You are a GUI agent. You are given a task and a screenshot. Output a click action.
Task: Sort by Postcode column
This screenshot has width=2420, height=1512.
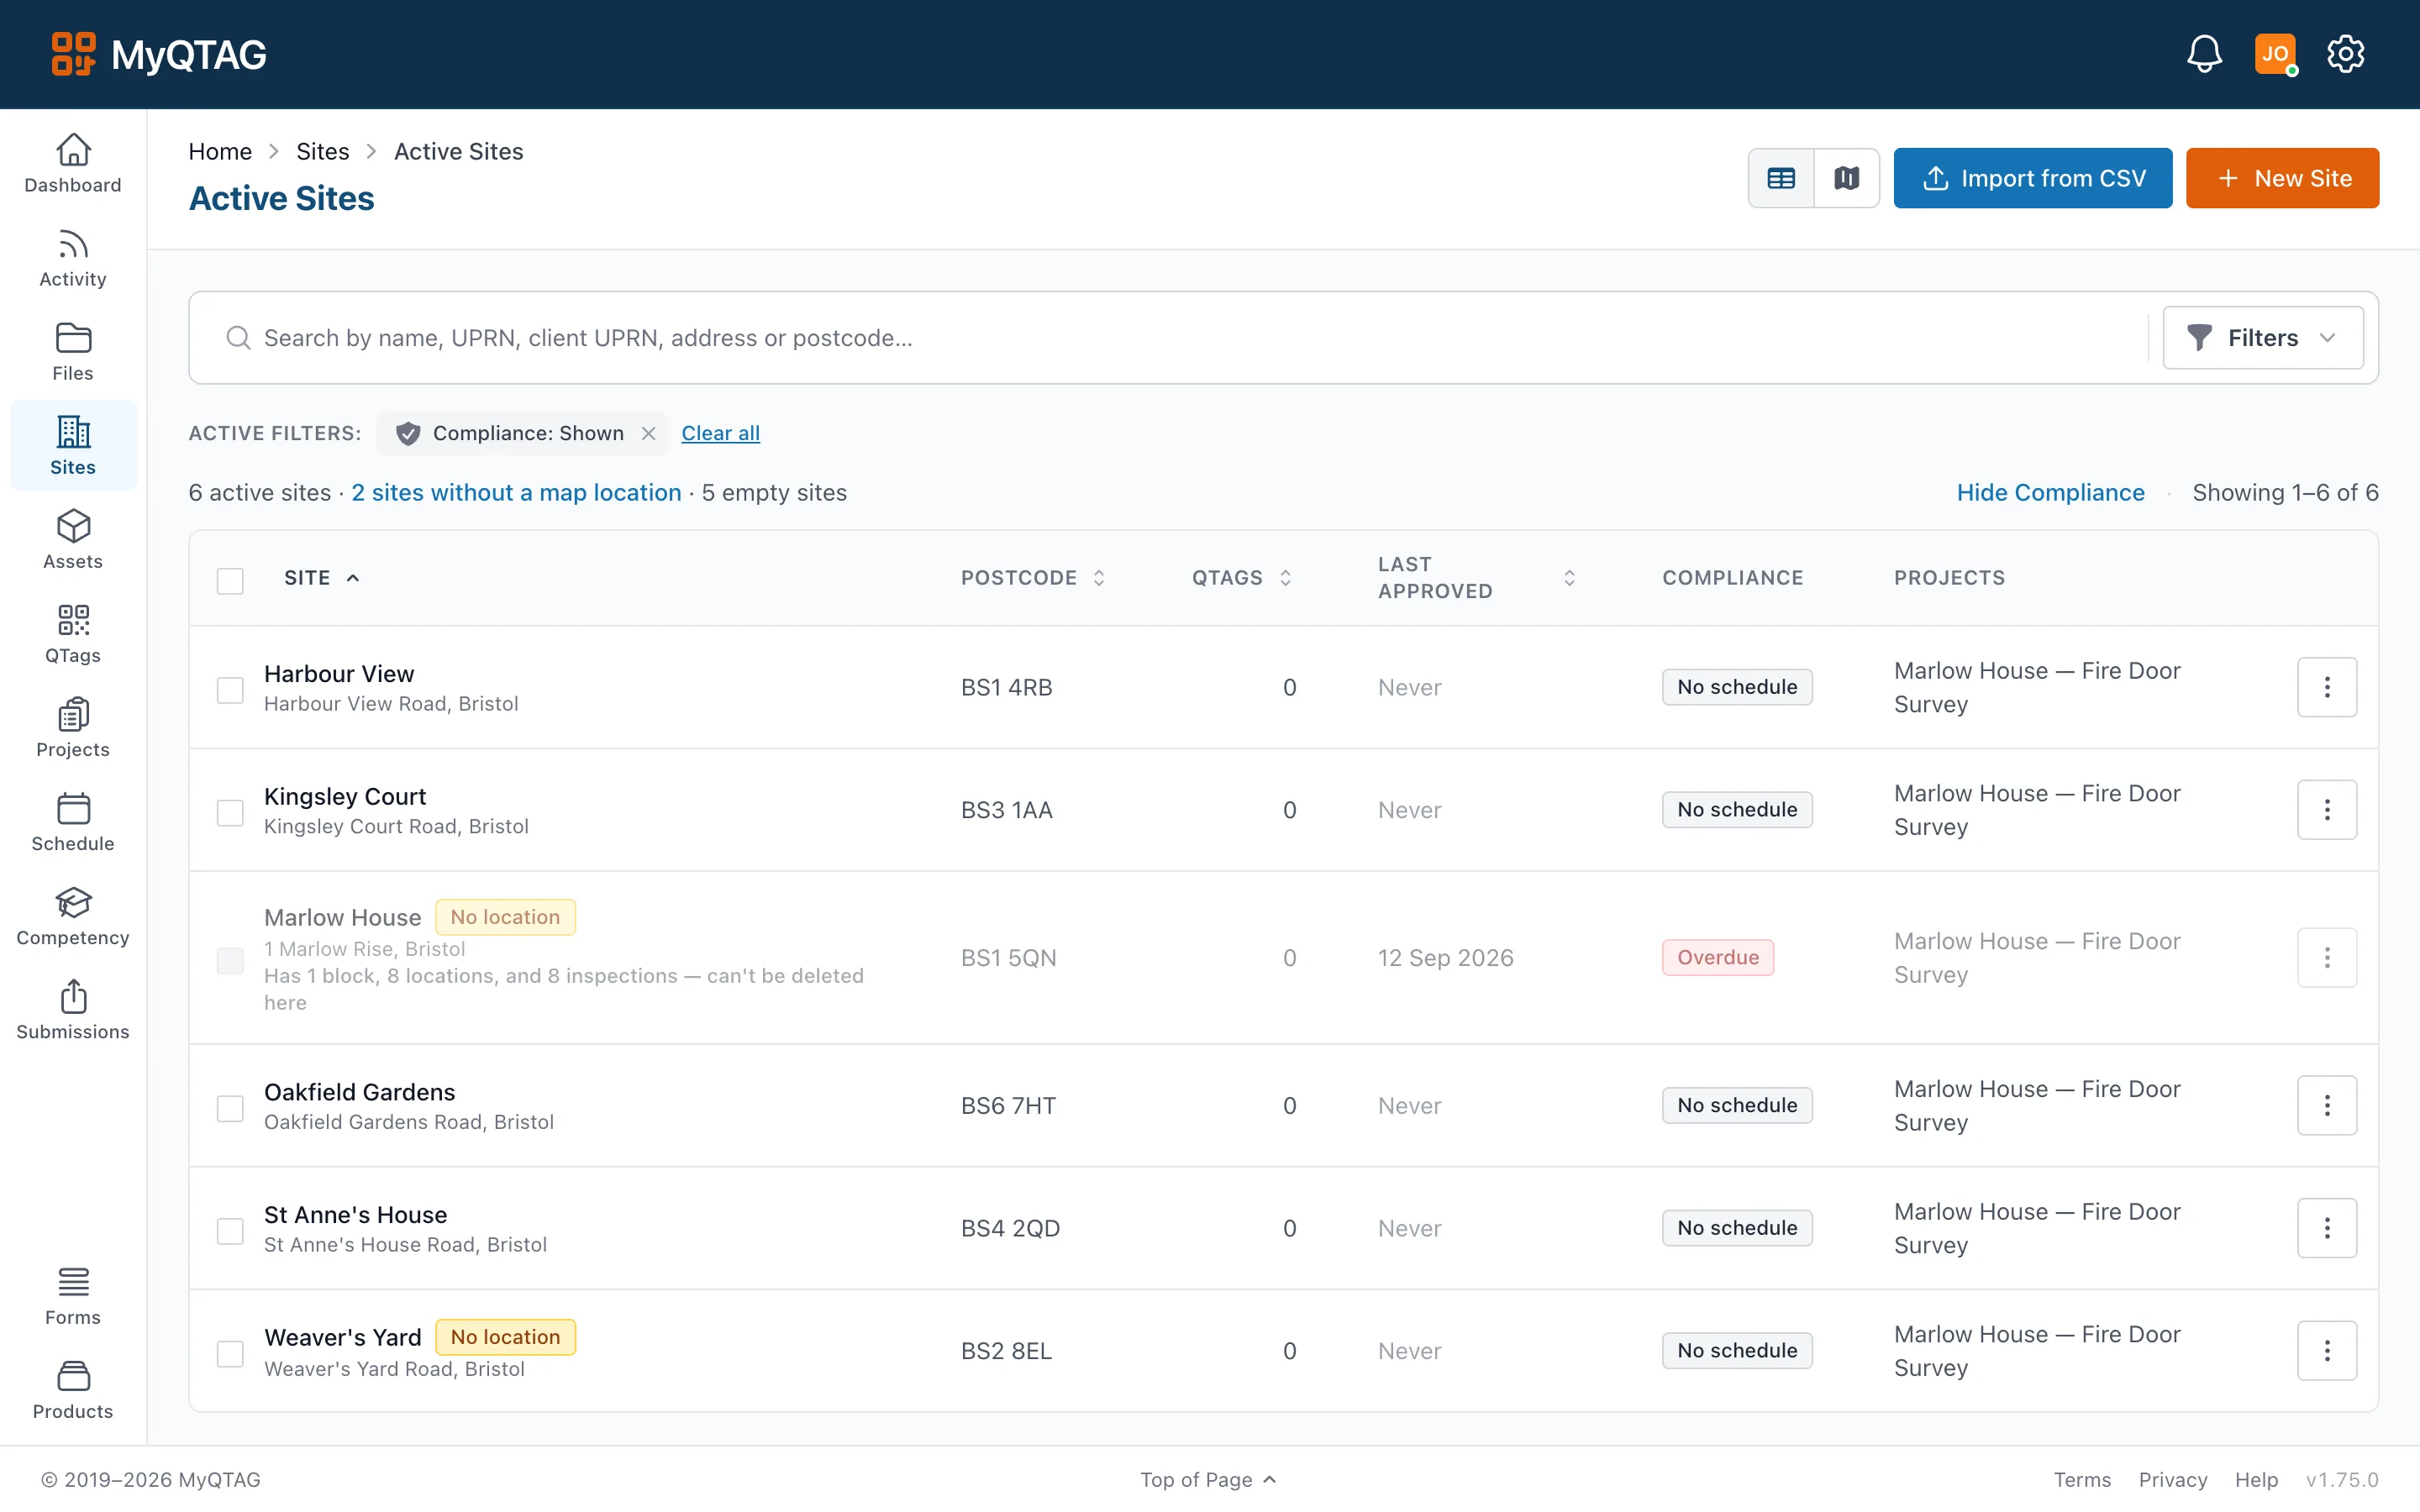point(1033,578)
